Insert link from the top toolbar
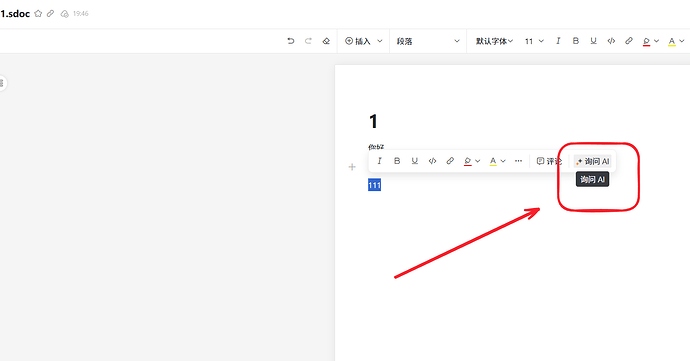Screen dimensions: 690x361 tap(629, 41)
